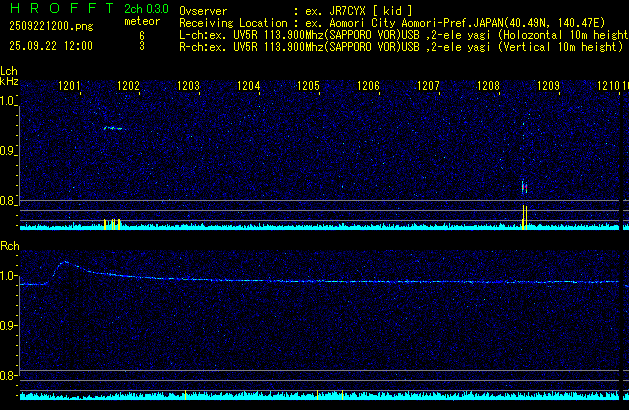
Task: Select the 1203 time tick label
Action: tap(188, 87)
